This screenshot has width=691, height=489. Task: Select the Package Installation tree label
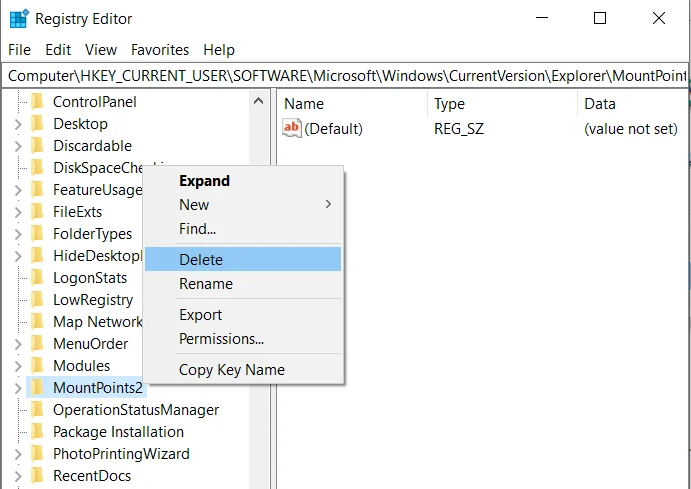(x=118, y=432)
